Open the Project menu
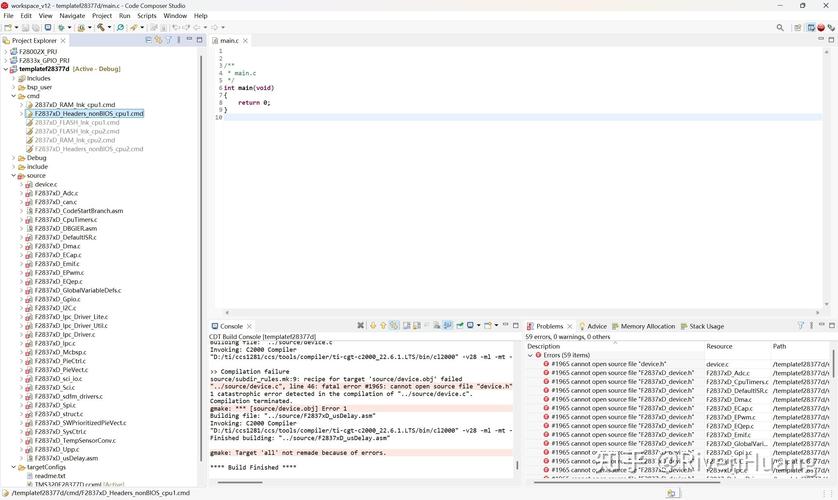The image size is (838, 500). (x=102, y=16)
